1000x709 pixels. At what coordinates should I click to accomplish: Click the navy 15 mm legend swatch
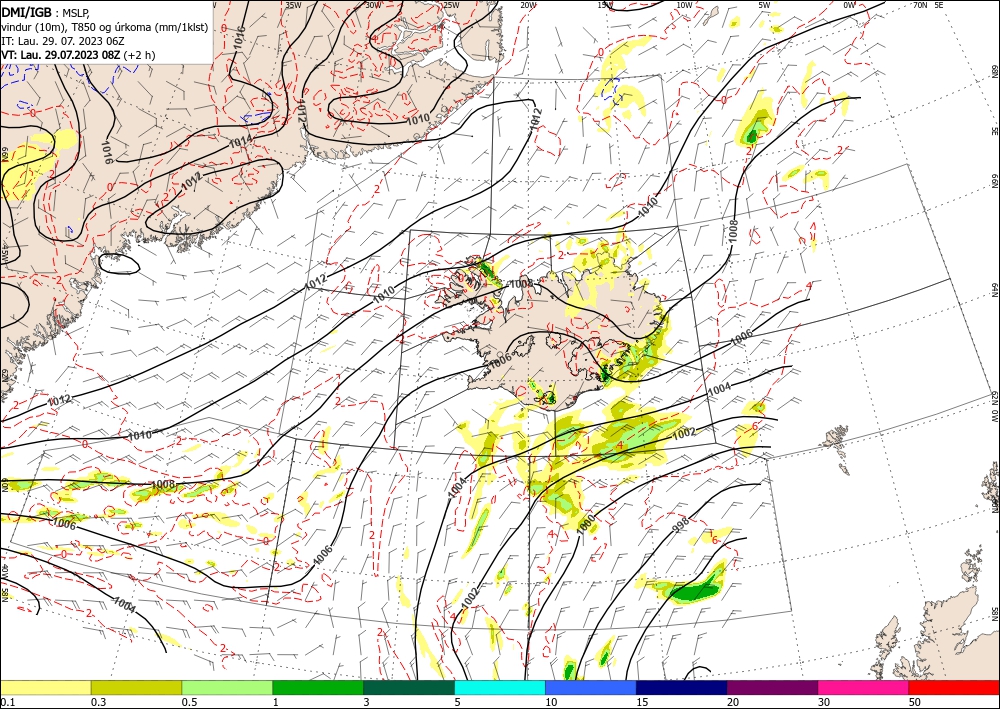click(x=682, y=687)
